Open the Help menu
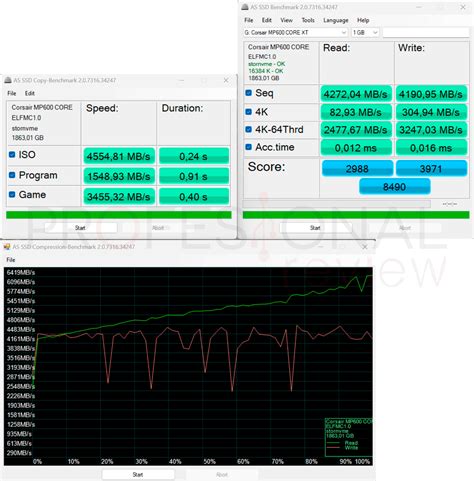Image resolution: width=474 pixels, height=481 pixels. point(363,20)
